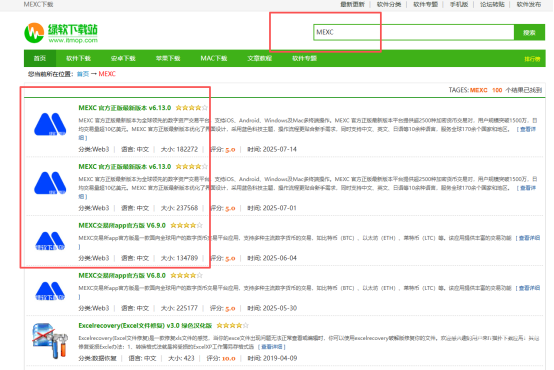This screenshot has height=370, width=554.
Task: Select 软件下载 in the green navigation bar
Action: [x=78, y=58]
